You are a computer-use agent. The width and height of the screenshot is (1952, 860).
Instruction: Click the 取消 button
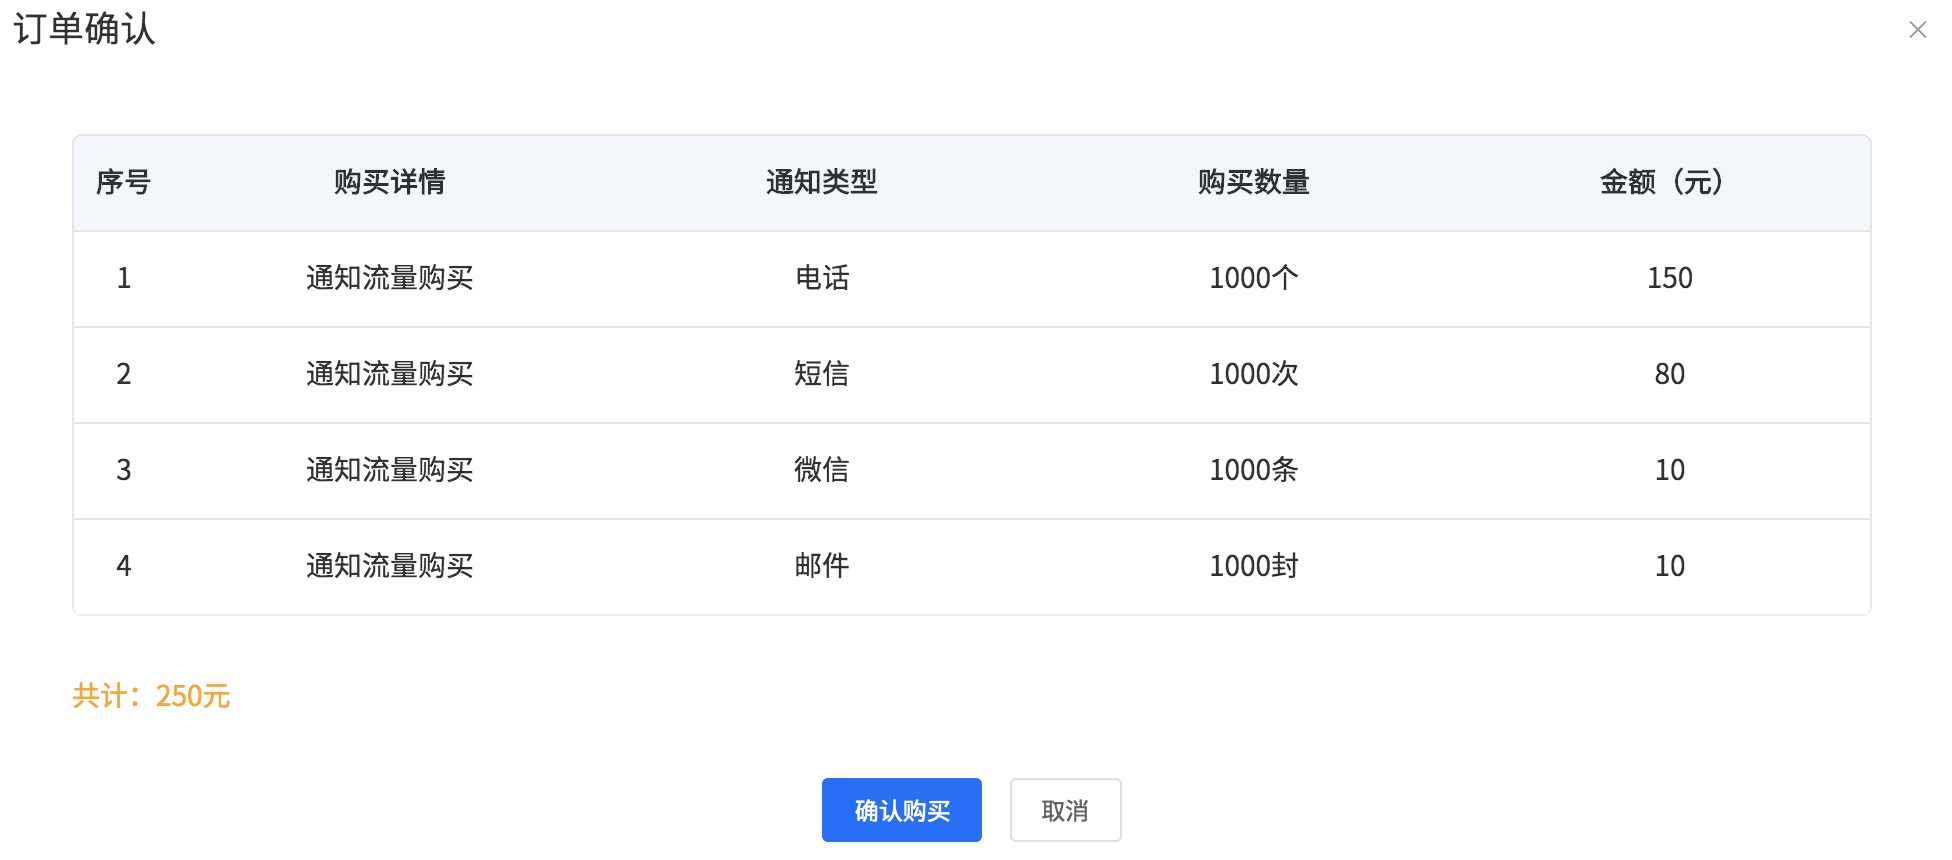click(1065, 810)
